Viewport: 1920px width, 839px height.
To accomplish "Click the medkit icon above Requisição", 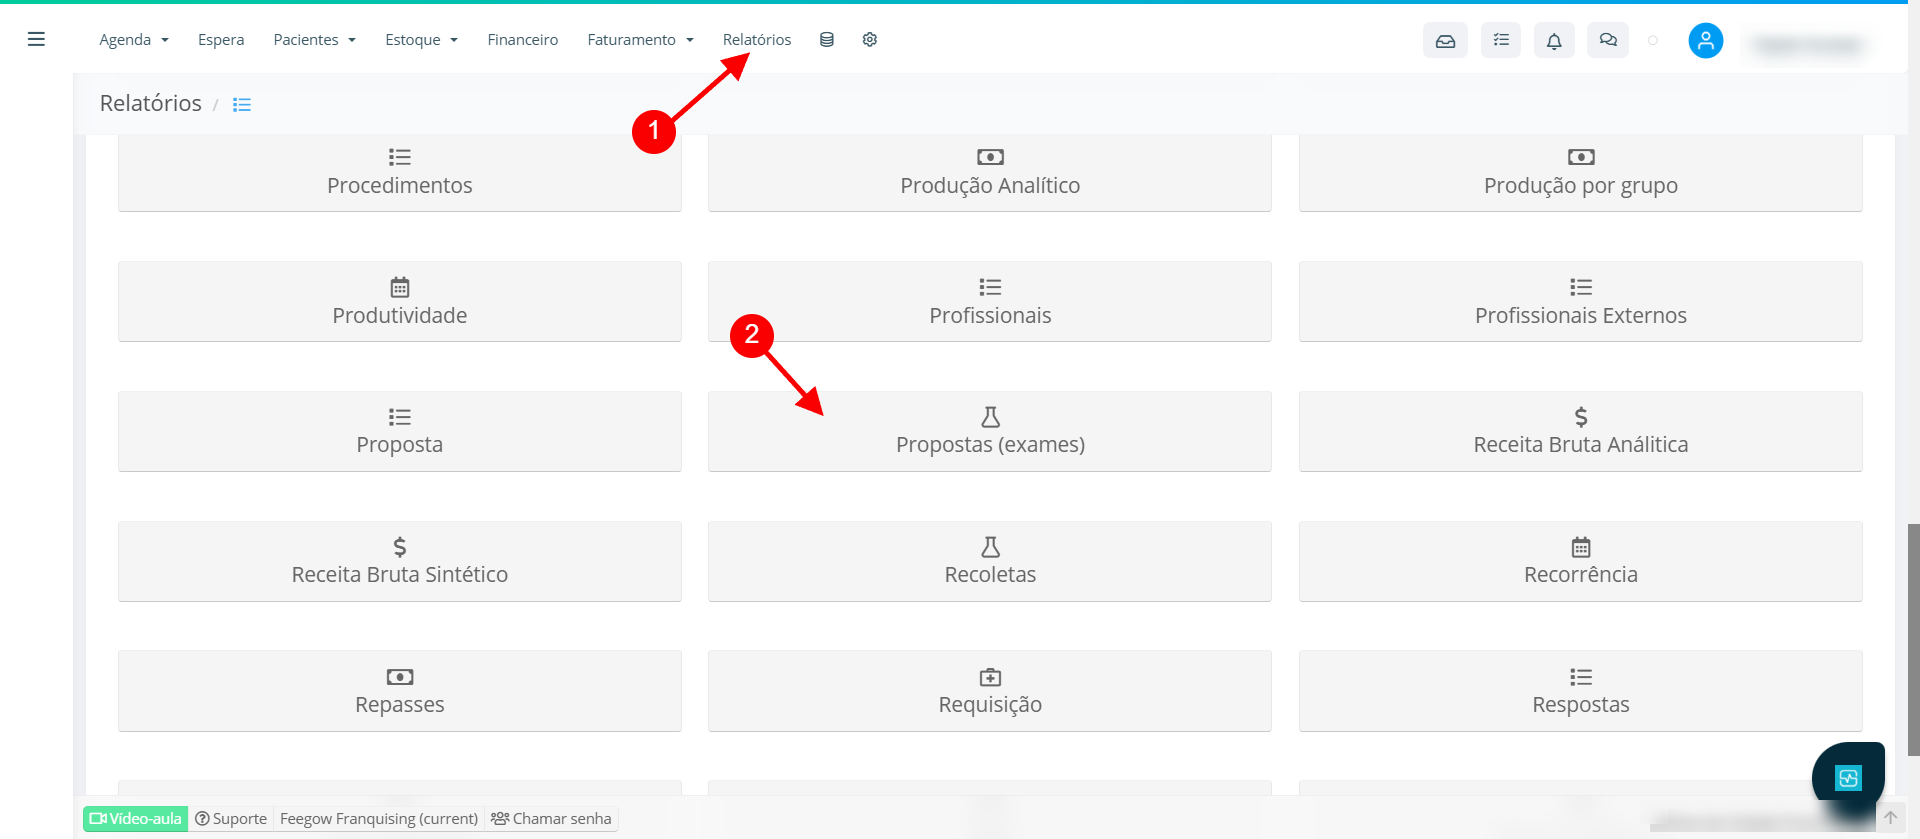I will [990, 677].
